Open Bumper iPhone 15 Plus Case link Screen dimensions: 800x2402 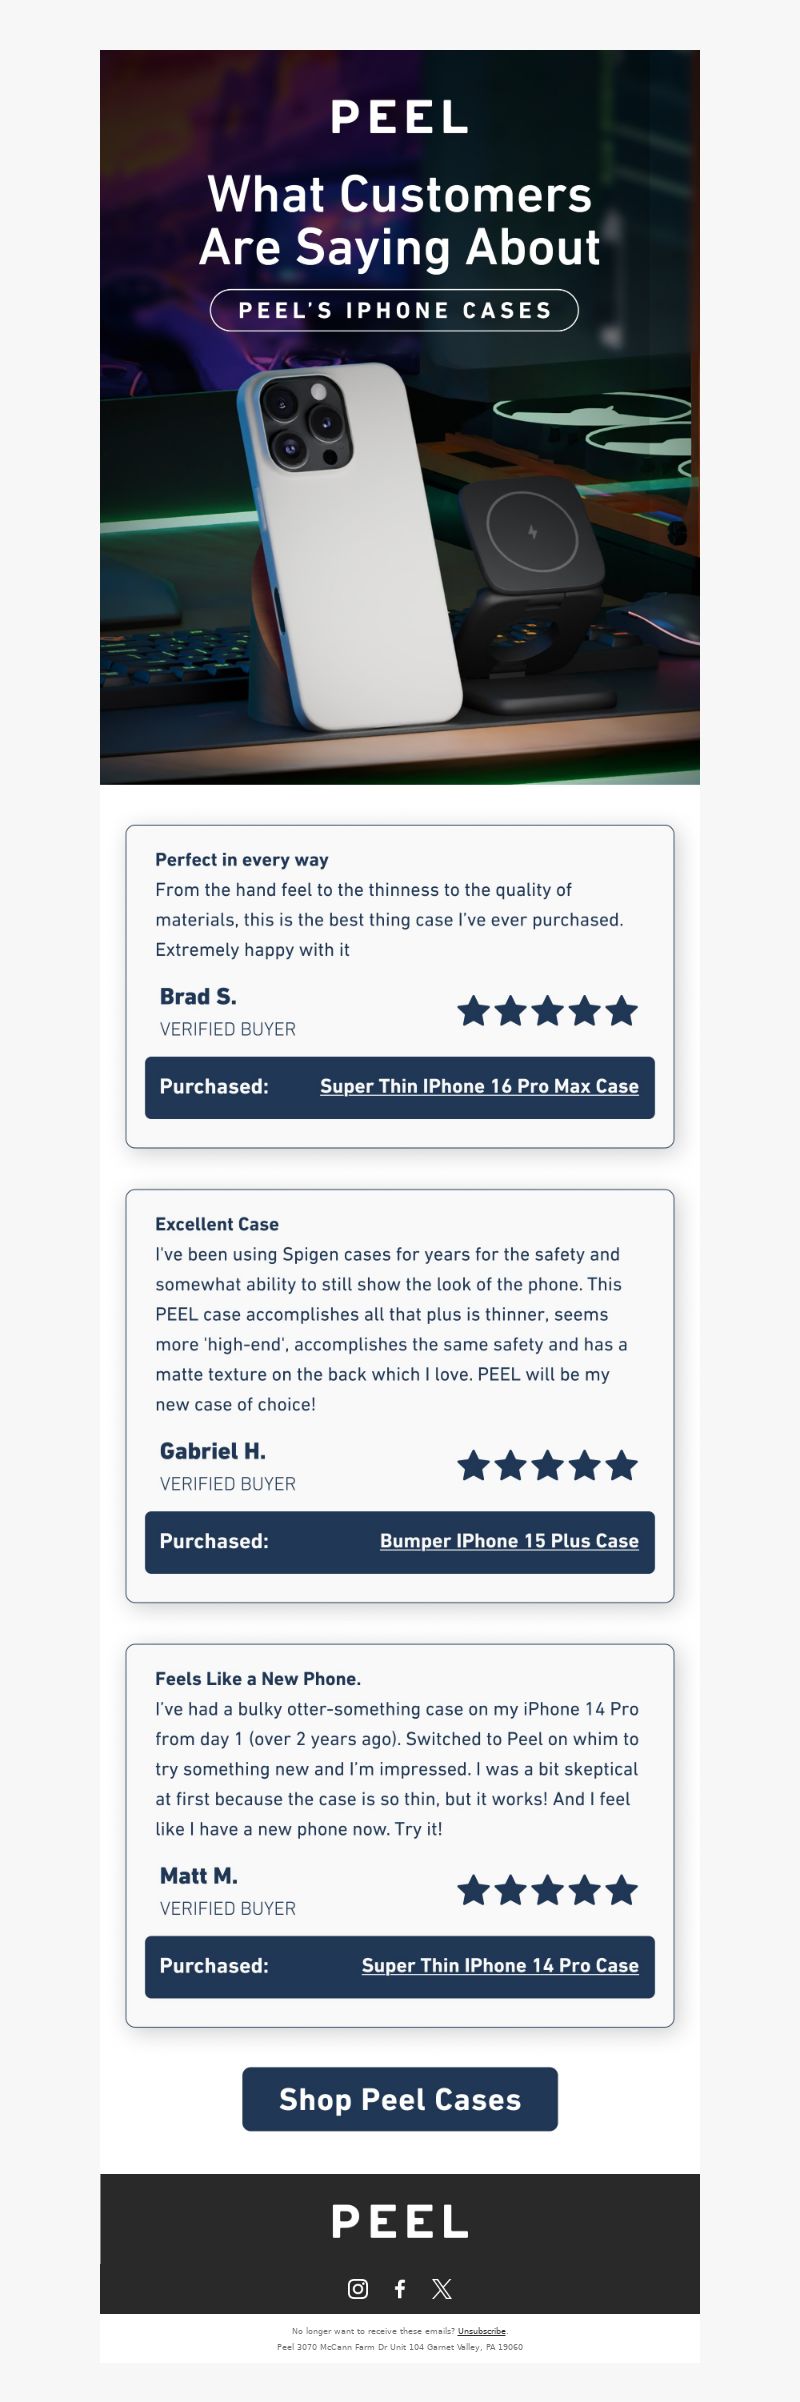pos(509,1542)
